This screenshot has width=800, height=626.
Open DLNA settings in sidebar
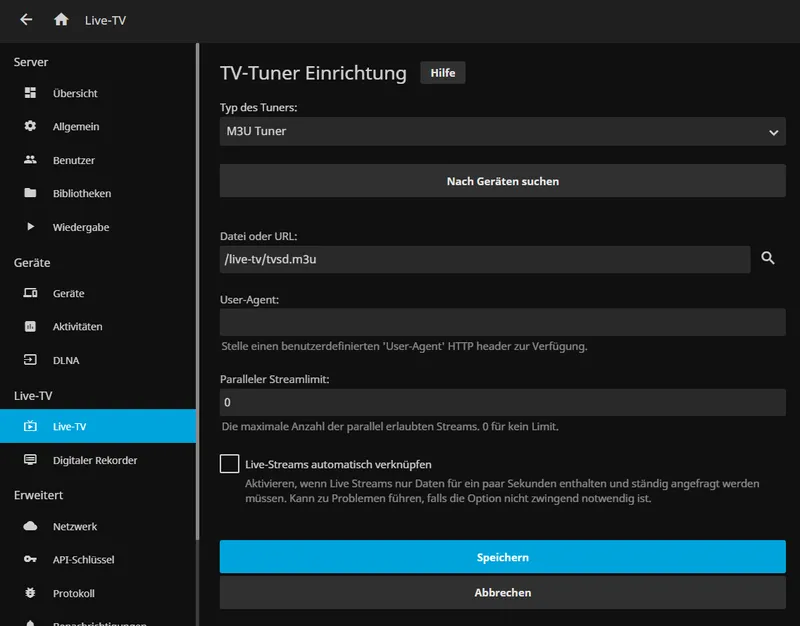tap(66, 360)
